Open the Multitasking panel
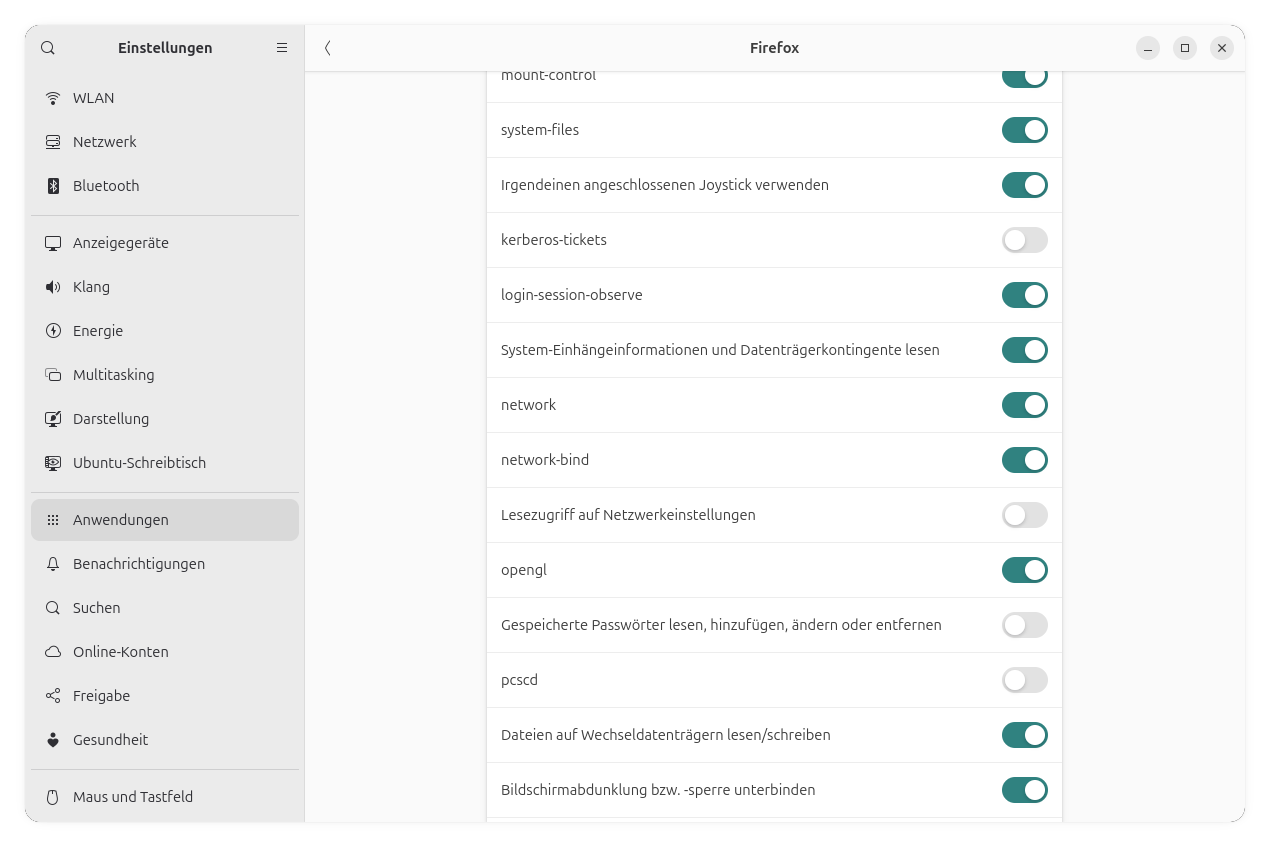Viewport: 1270px width, 847px height. click(165, 375)
